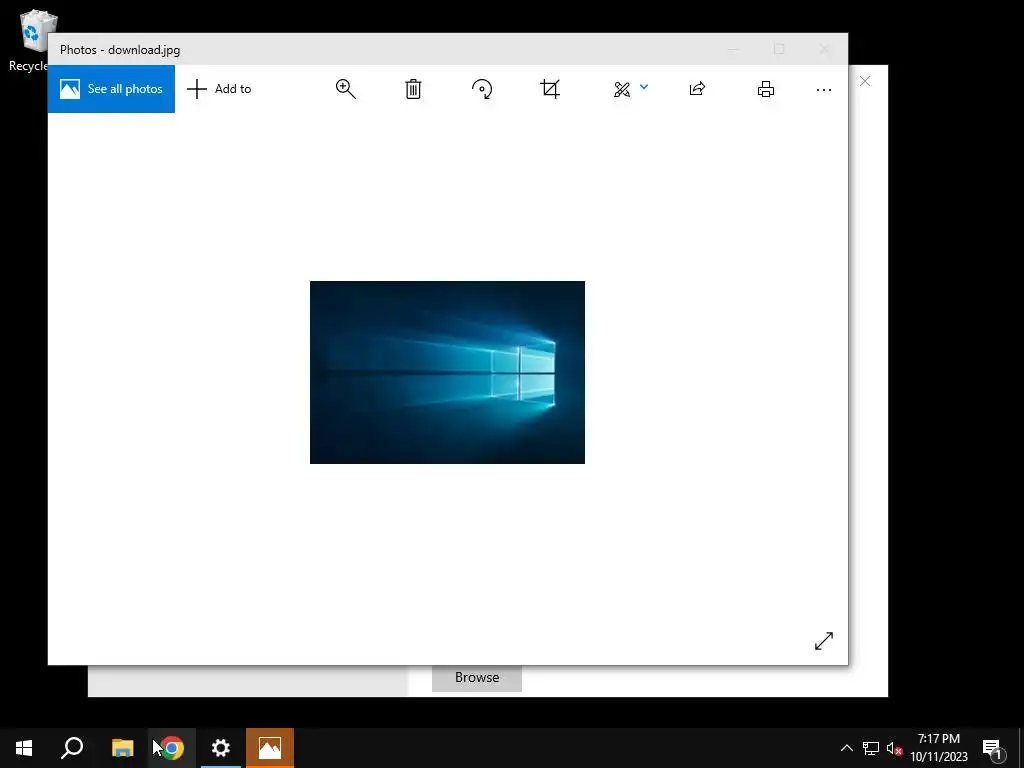The height and width of the screenshot is (768, 1024).
Task: Print the photo with printer icon
Action: pyautogui.click(x=765, y=89)
